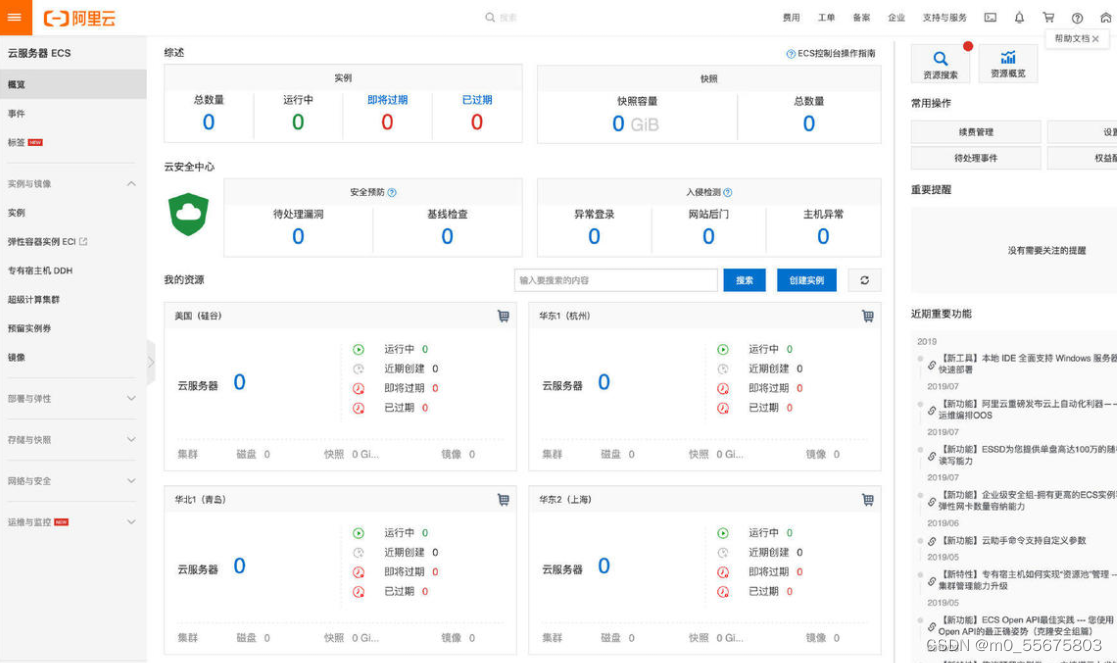The image size is (1117, 663).
Task: Open the notification bell
Action: 1019,17
